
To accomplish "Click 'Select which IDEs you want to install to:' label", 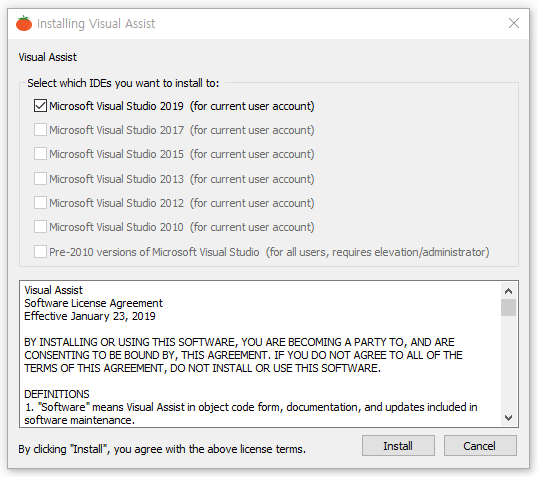I will point(123,83).
